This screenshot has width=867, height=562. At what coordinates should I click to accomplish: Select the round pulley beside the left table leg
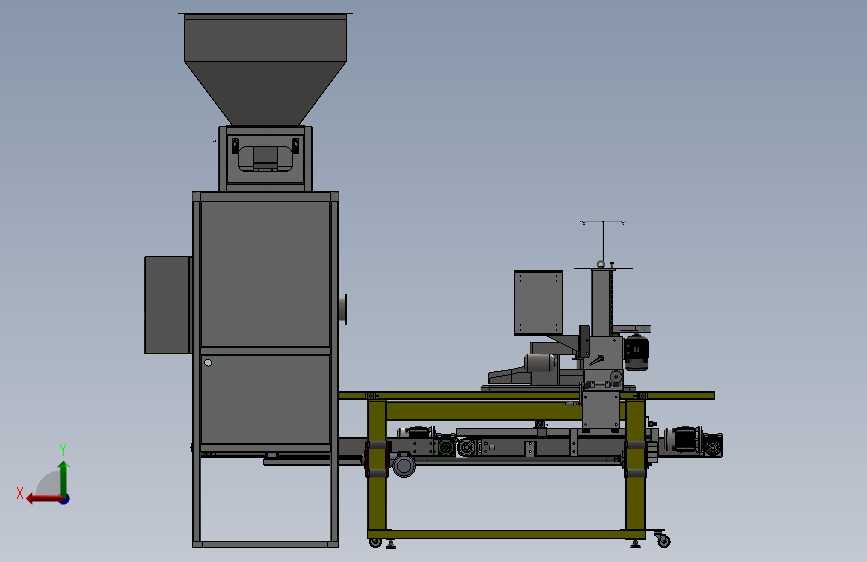click(404, 465)
